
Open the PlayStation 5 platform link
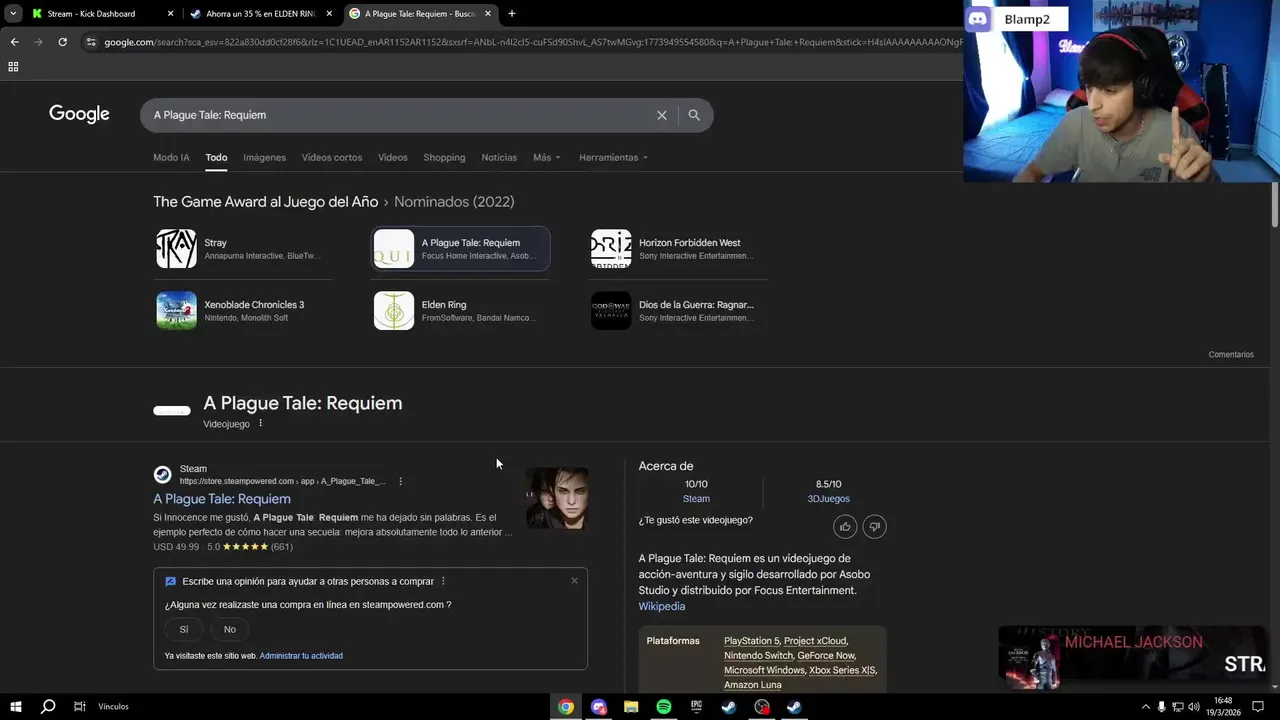tap(751, 641)
